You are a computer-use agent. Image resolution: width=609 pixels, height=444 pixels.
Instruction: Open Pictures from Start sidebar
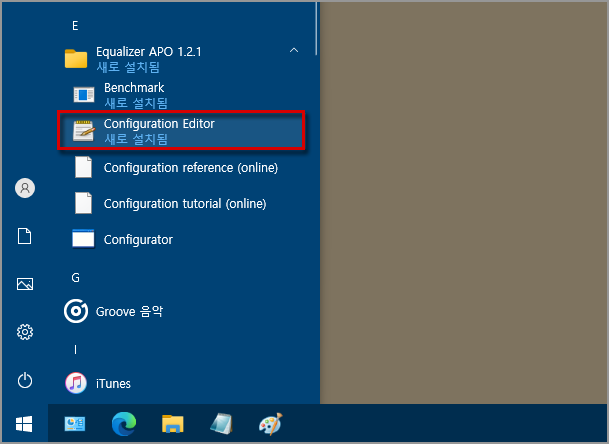click(x=25, y=284)
